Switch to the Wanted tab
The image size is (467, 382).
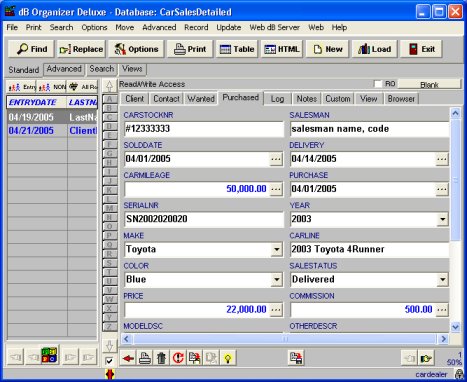click(201, 99)
